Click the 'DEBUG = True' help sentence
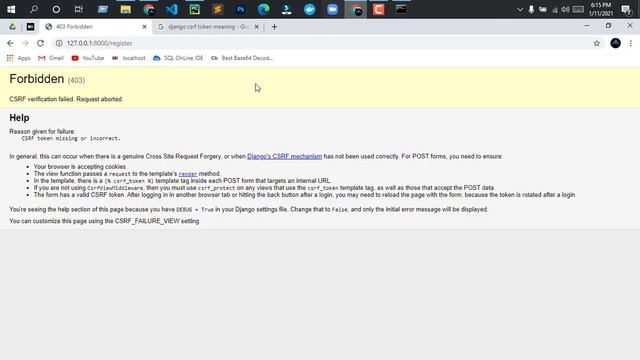This screenshot has height=360, width=640. [249, 209]
